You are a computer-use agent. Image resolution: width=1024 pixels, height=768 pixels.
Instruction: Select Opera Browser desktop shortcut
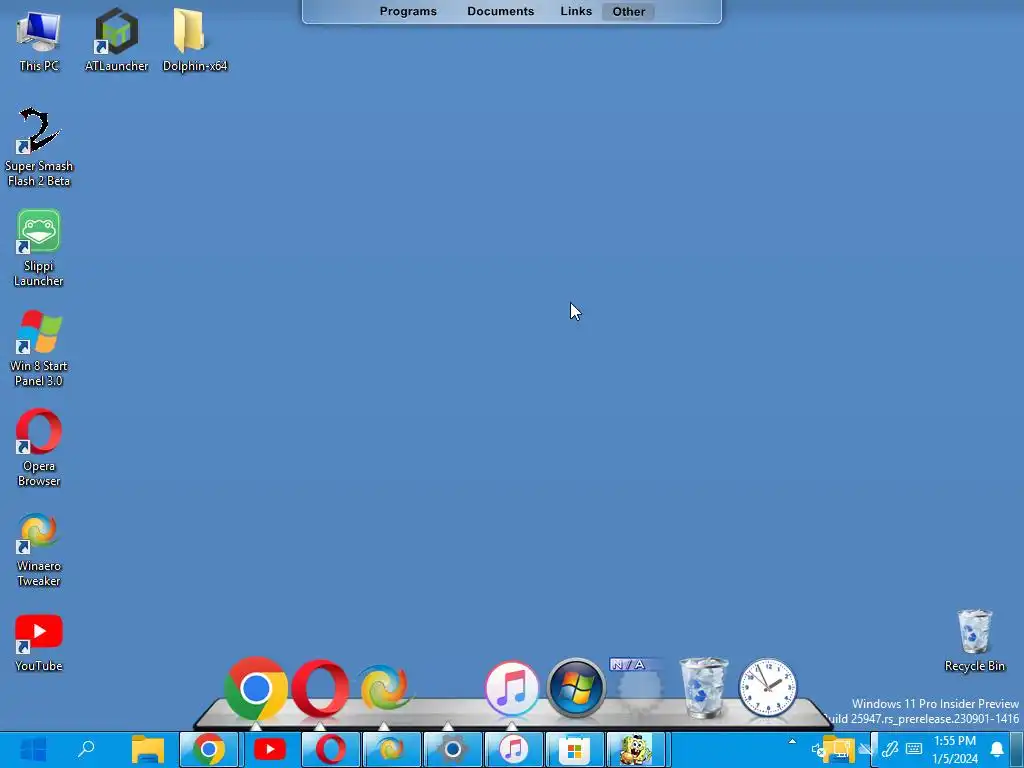point(39,448)
